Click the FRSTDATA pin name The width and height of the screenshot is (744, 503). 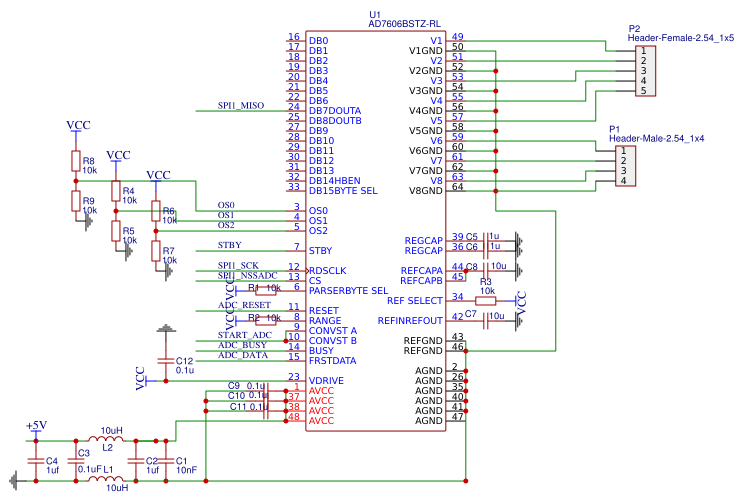[333, 361]
